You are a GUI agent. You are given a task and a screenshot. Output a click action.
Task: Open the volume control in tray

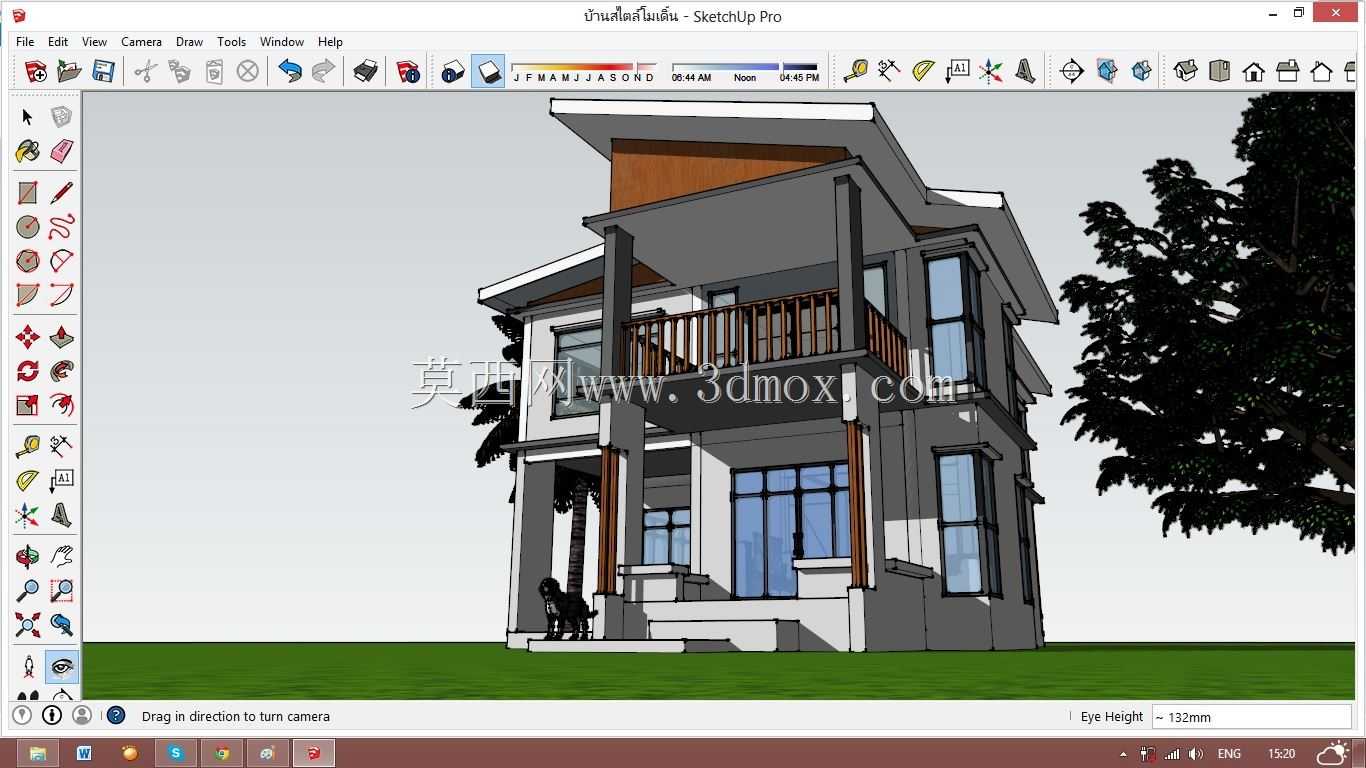click(x=1196, y=754)
